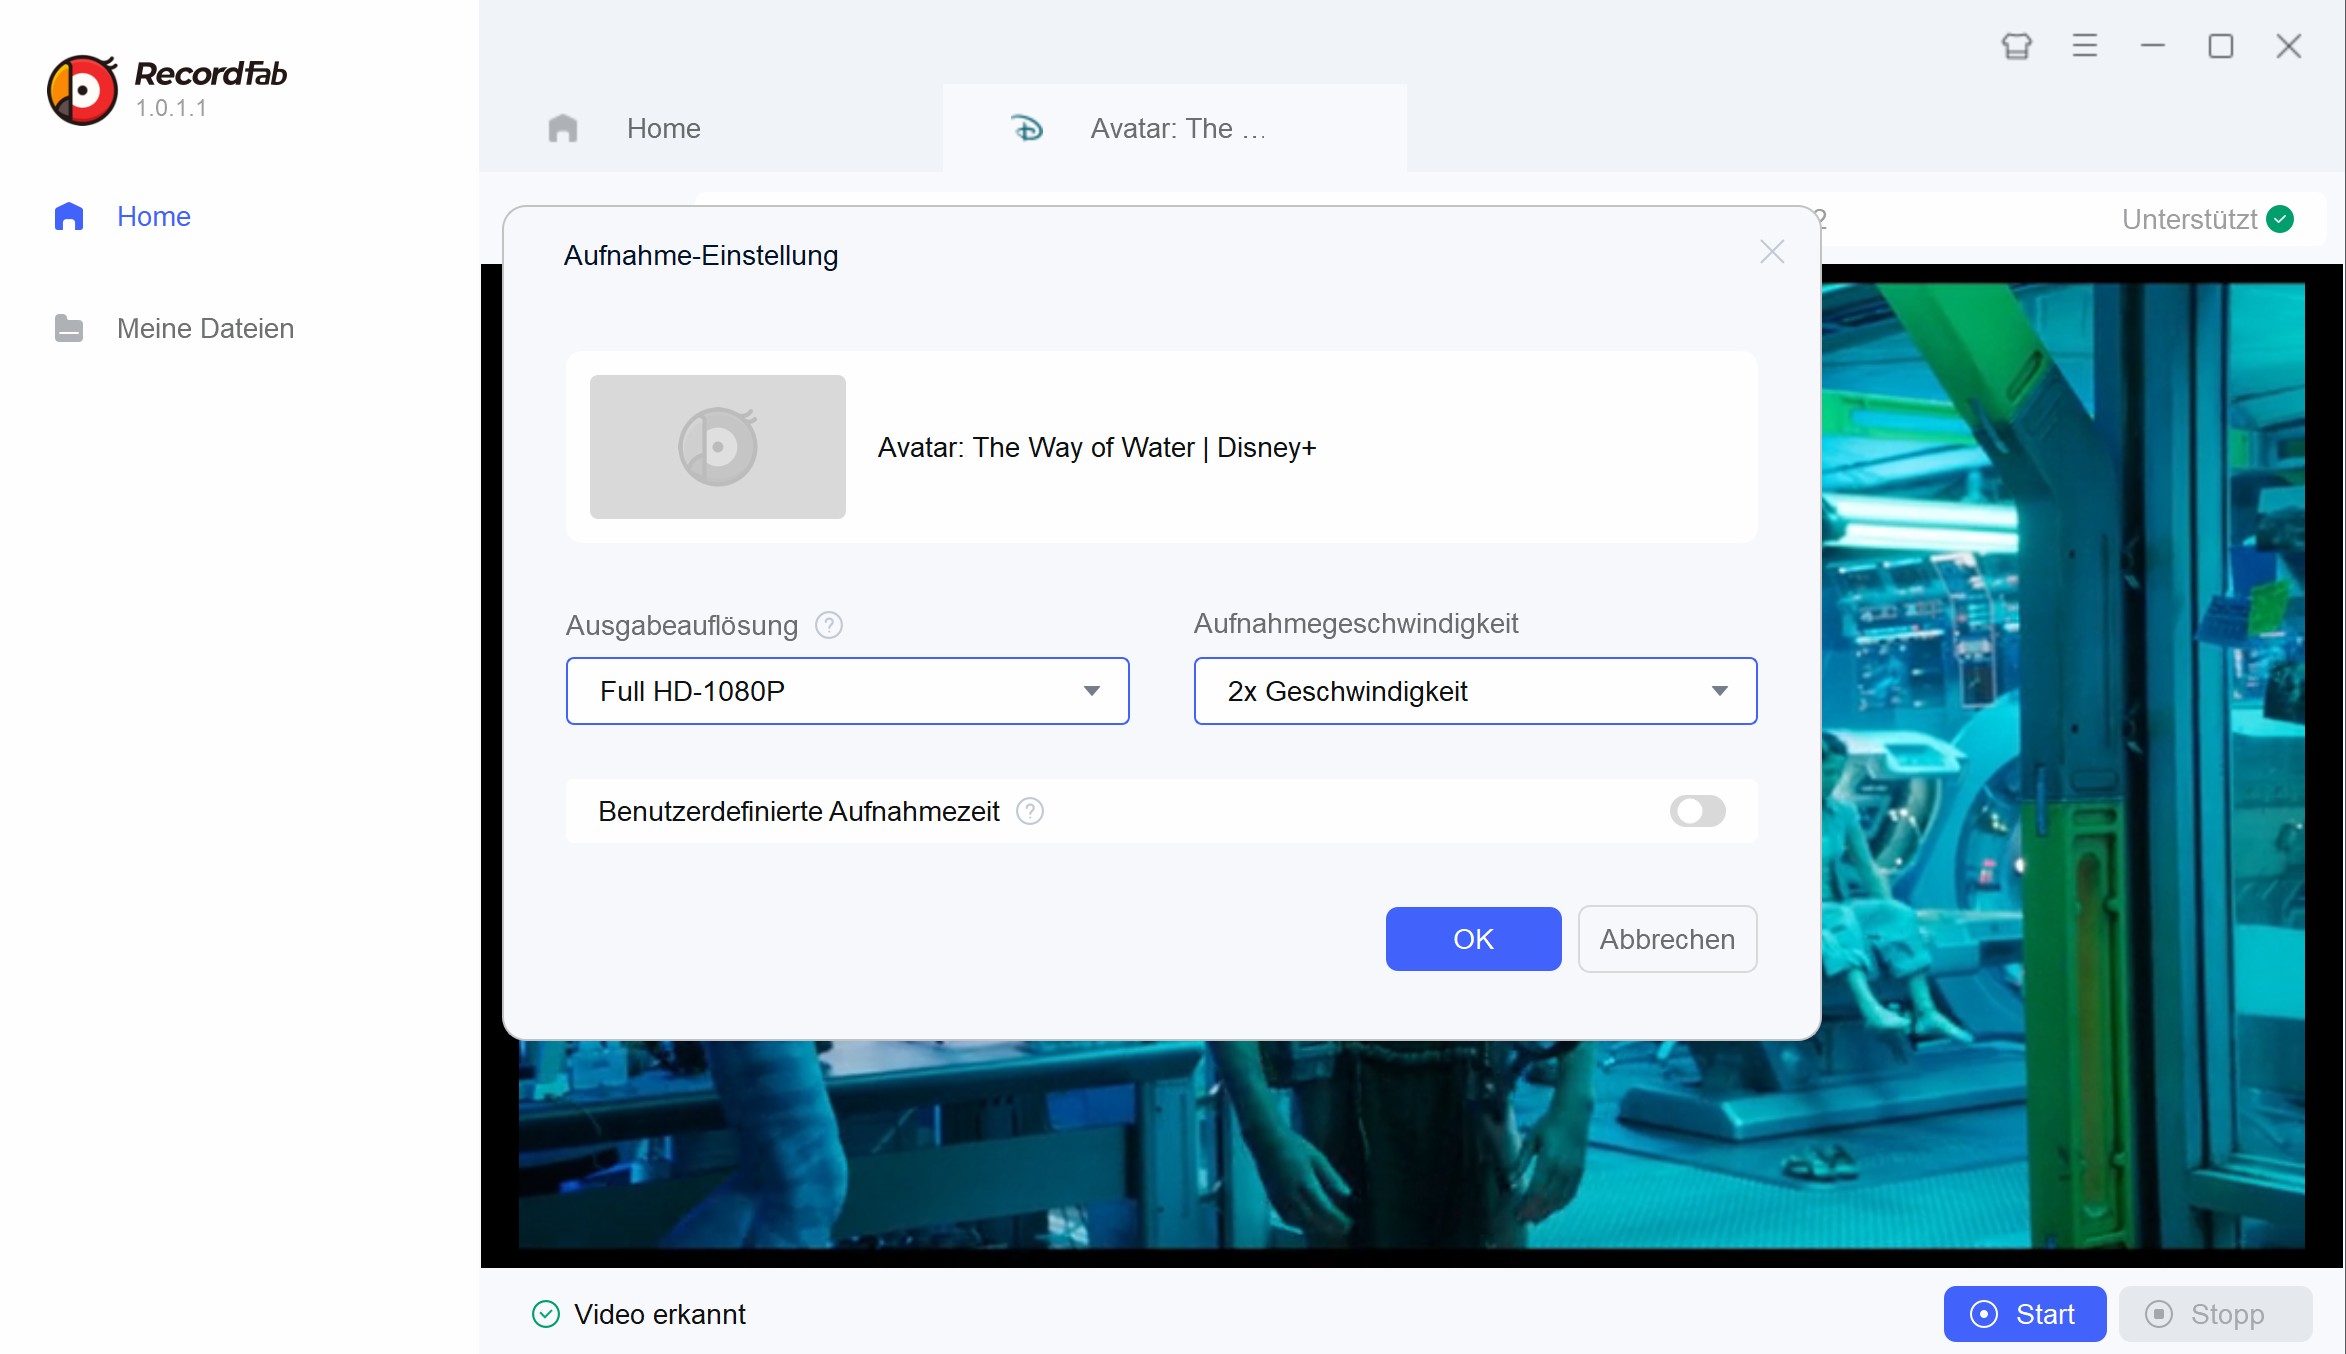Click the 'Aufnahme-Einstellung' dialog title
The height and width of the screenshot is (1354, 2346).
click(701, 256)
